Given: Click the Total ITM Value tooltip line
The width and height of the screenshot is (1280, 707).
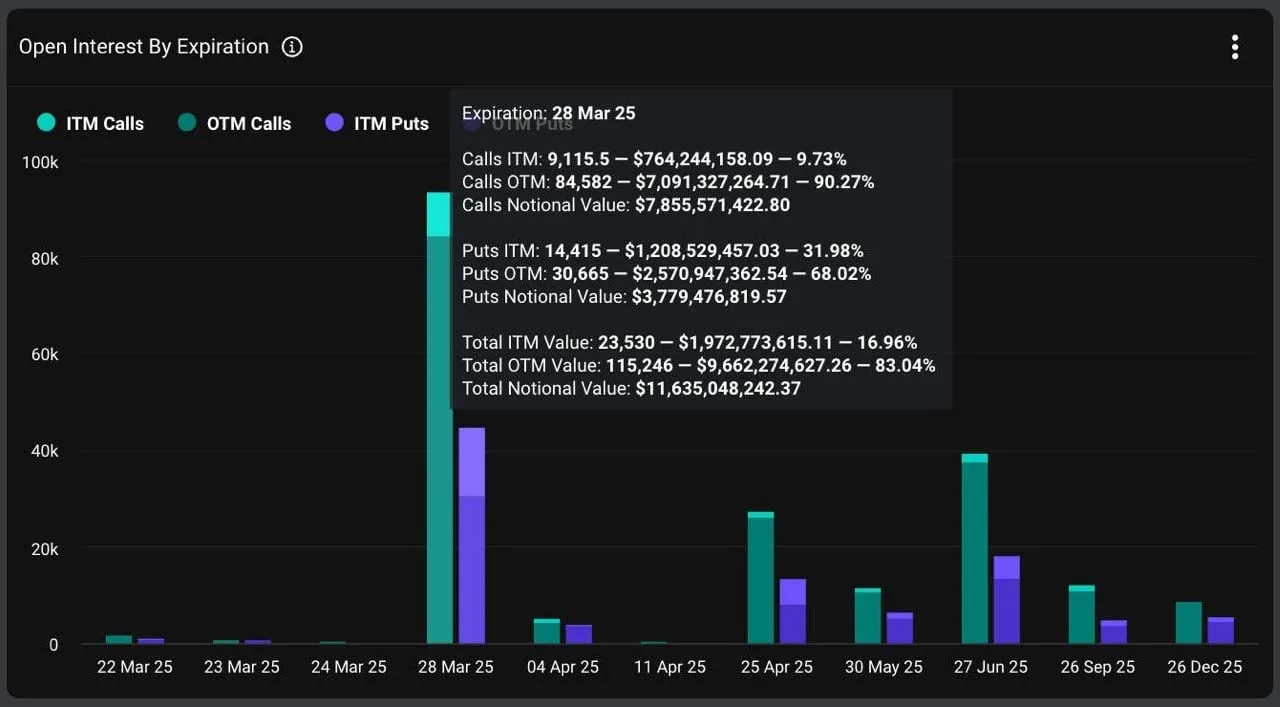Looking at the screenshot, I should 690,343.
